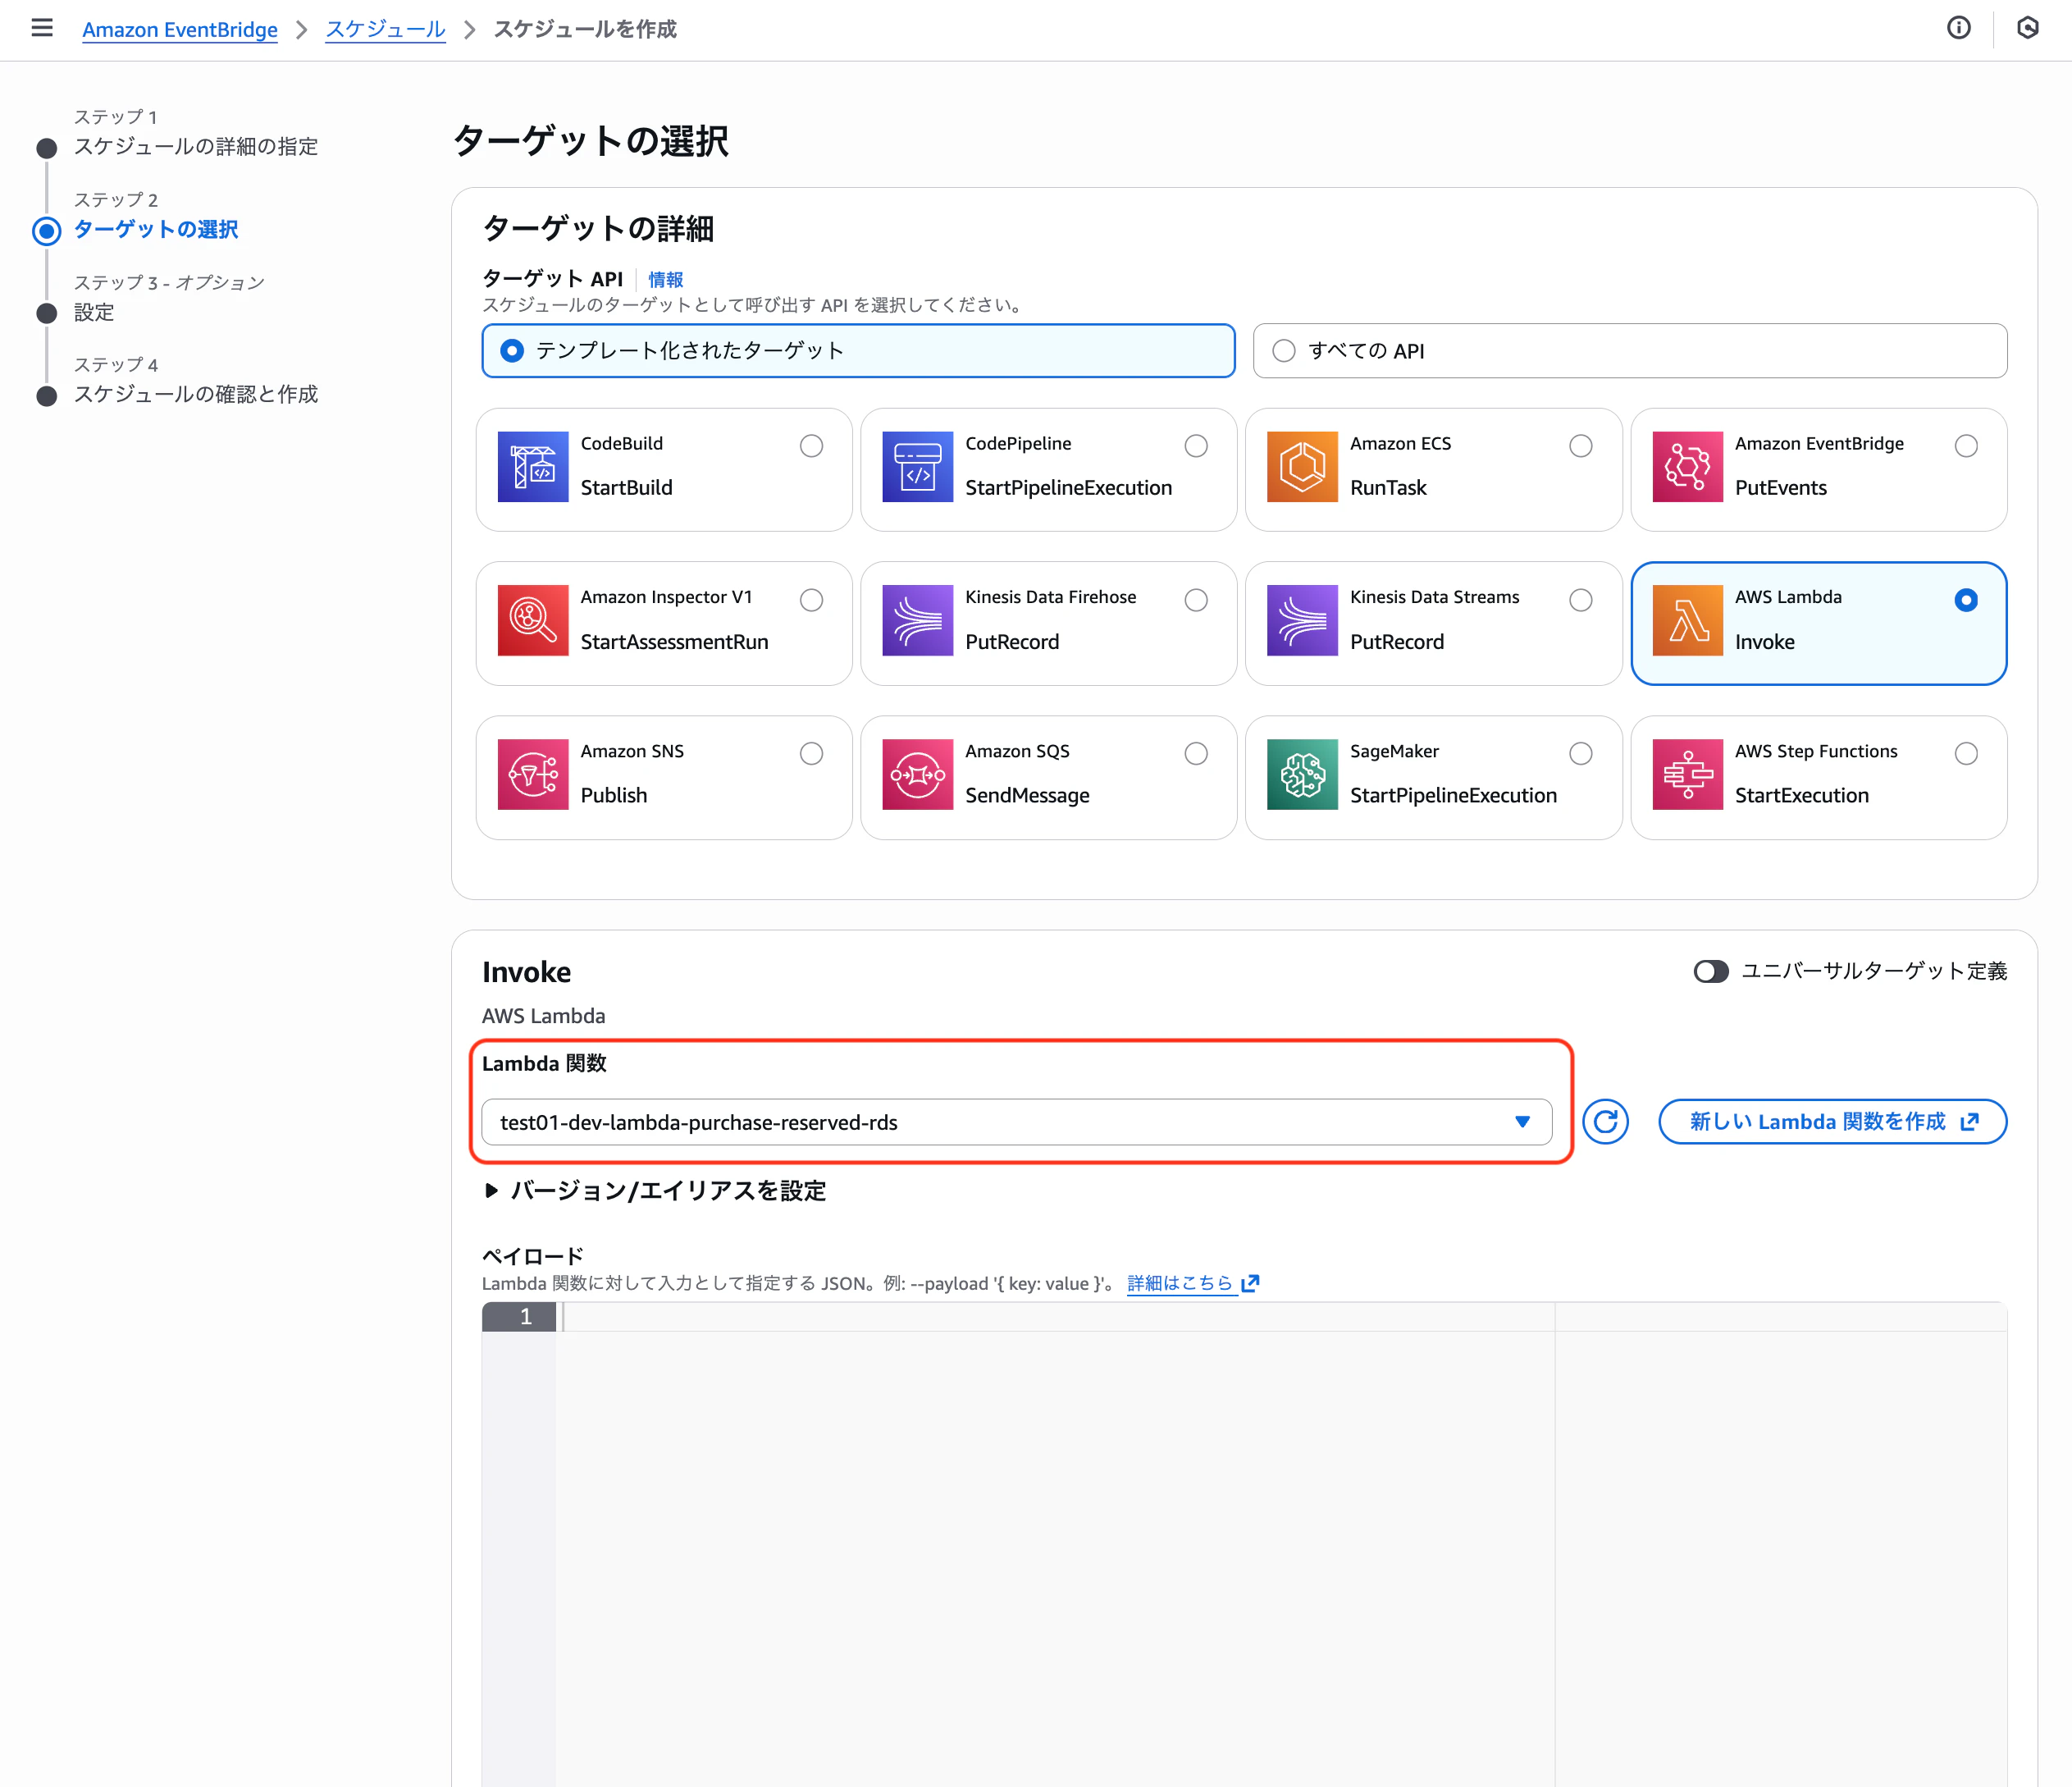Click the SageMaker icon
2072x1787 pixels.
(1302, 774)
